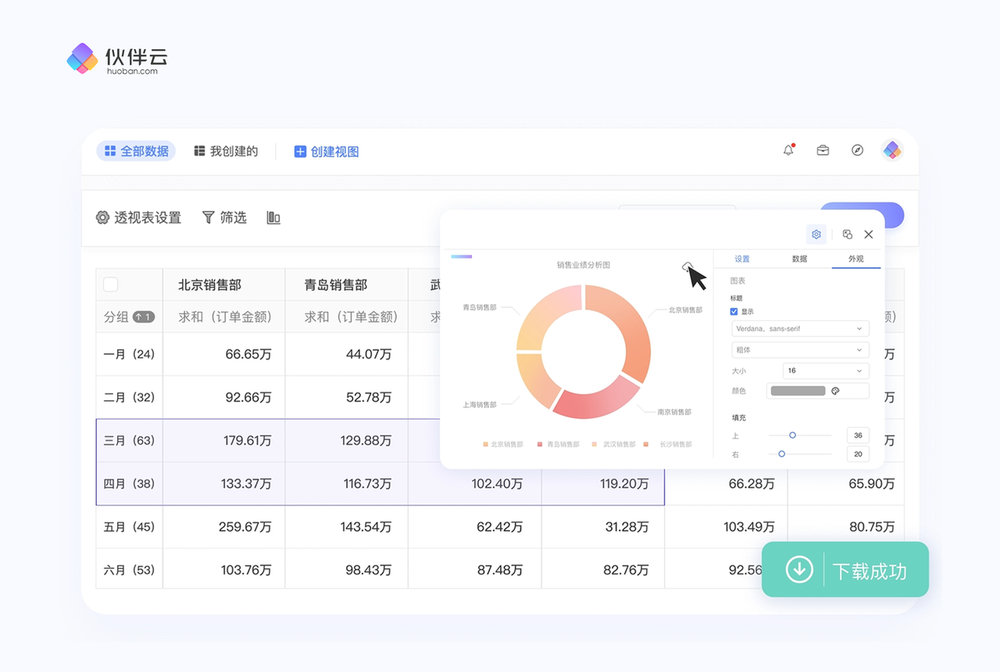Click the copy icon in chart panel

click(847, 234)
